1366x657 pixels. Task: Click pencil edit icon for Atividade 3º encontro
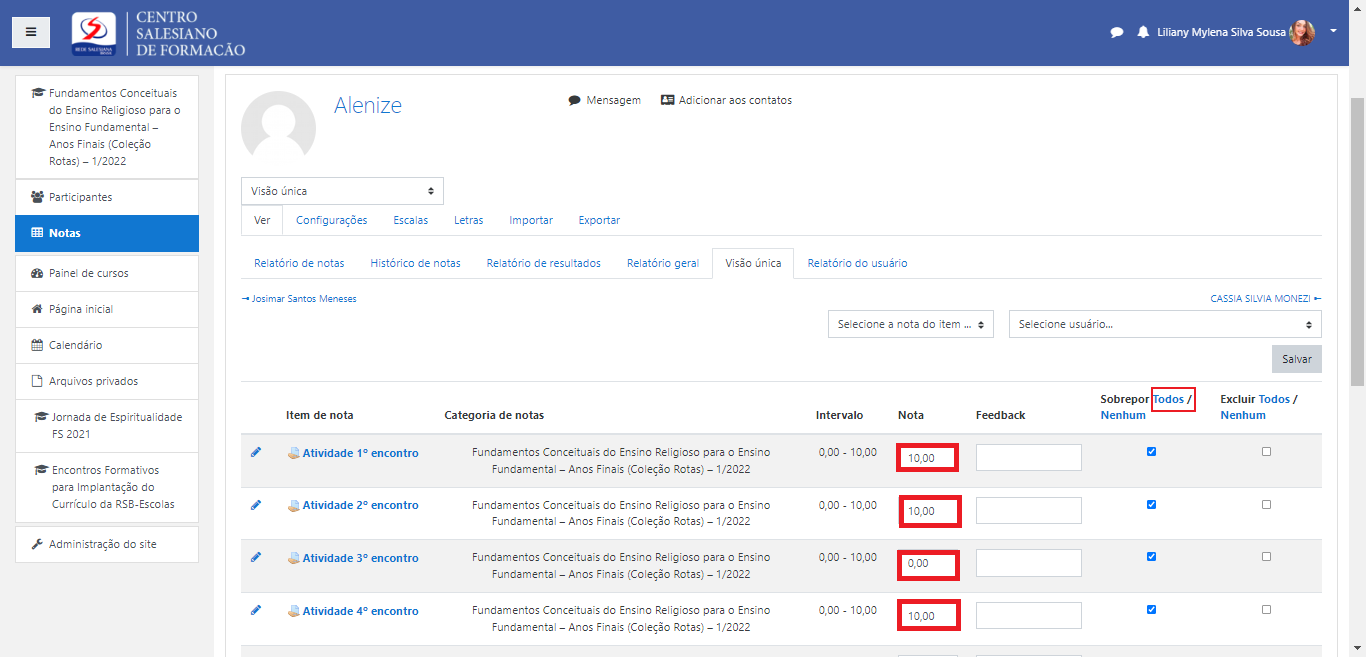tap(256, 557)
